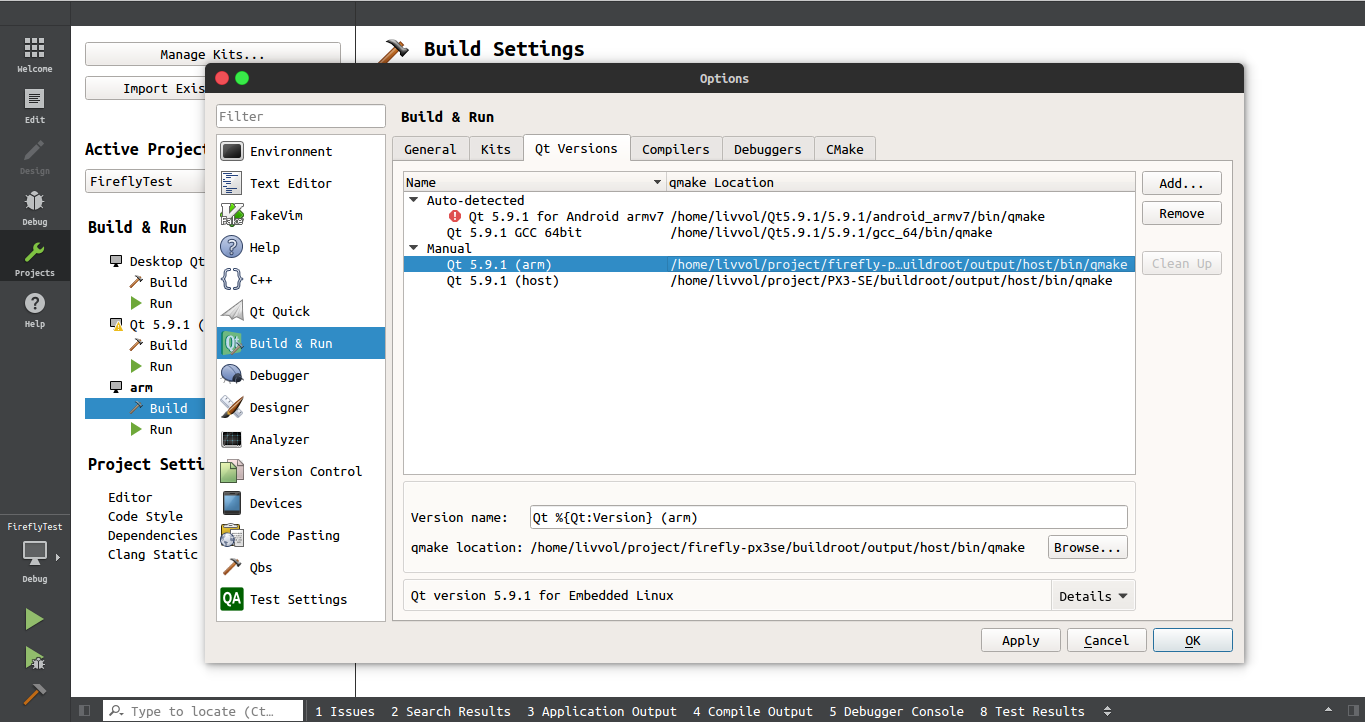Open the 2 Search Results pane
This screenshot has height=722, width=1365.
pyautogui.click(x=451, y=711)
